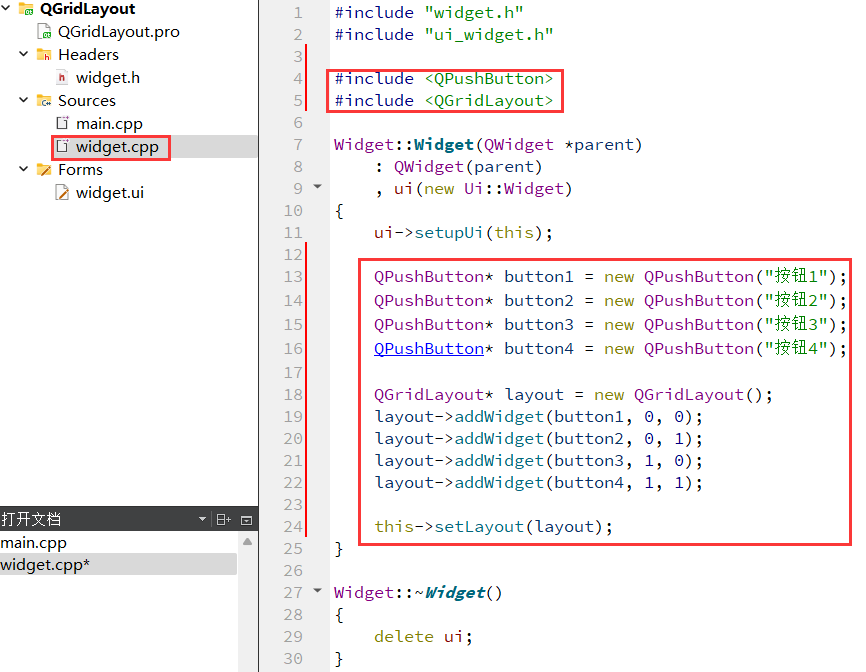Select widget.h in the project tree
This screenshot has height=672, width=866.
108,78
